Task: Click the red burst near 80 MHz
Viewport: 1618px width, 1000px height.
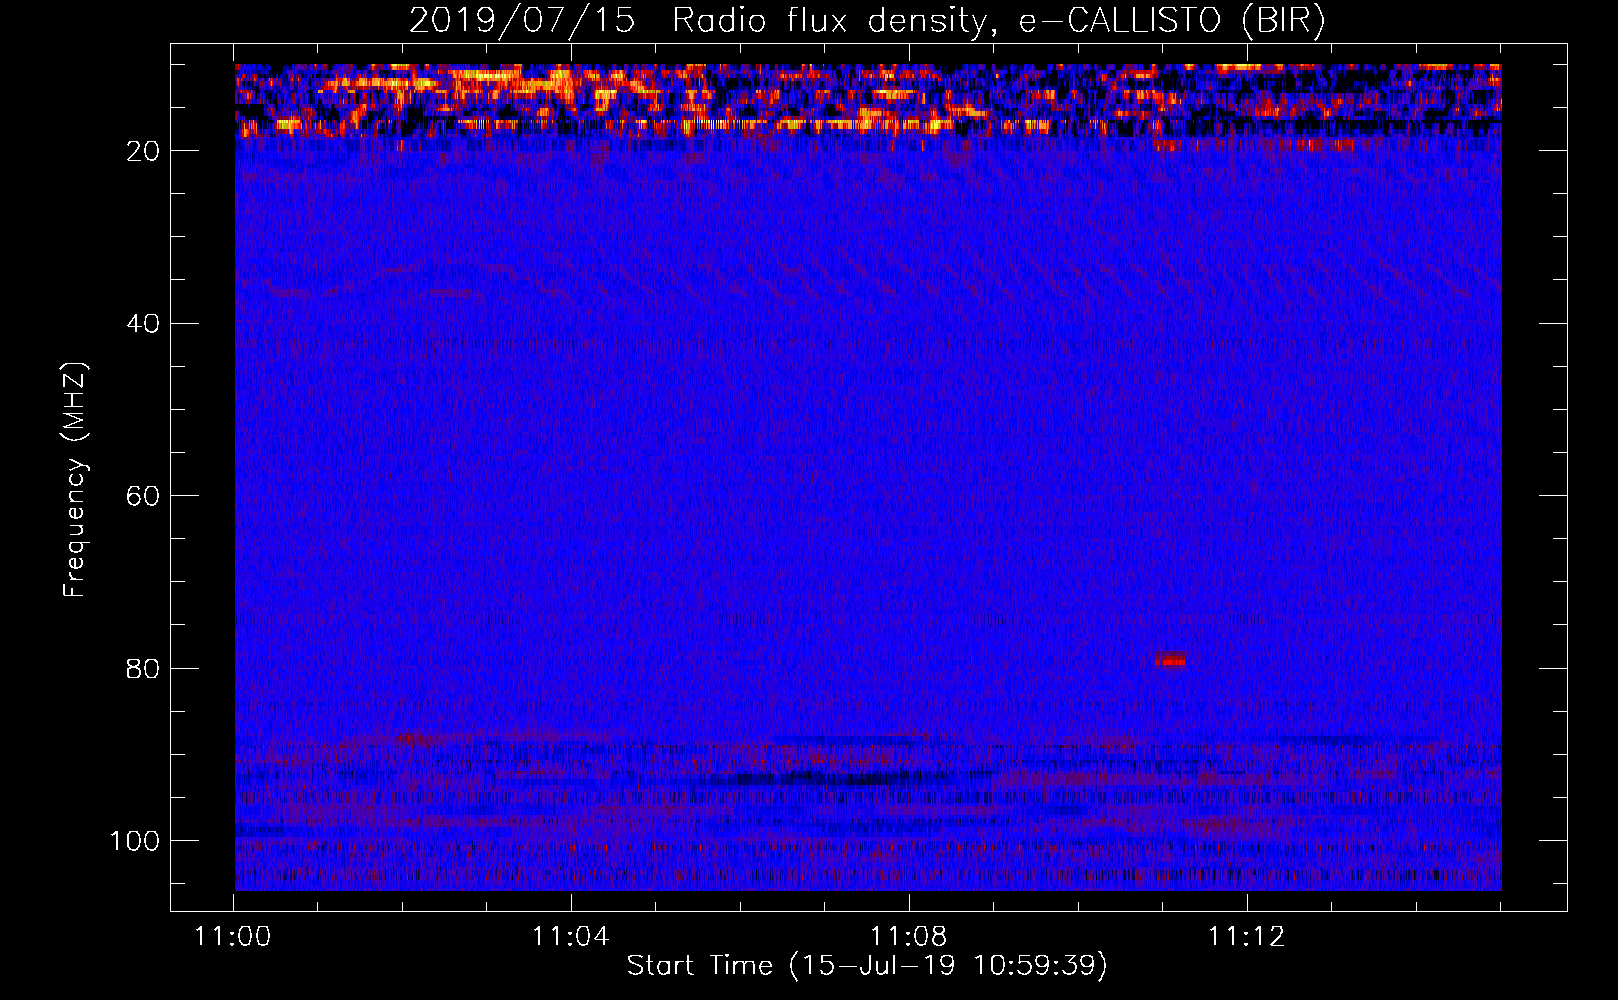Action: (1170, 660)
